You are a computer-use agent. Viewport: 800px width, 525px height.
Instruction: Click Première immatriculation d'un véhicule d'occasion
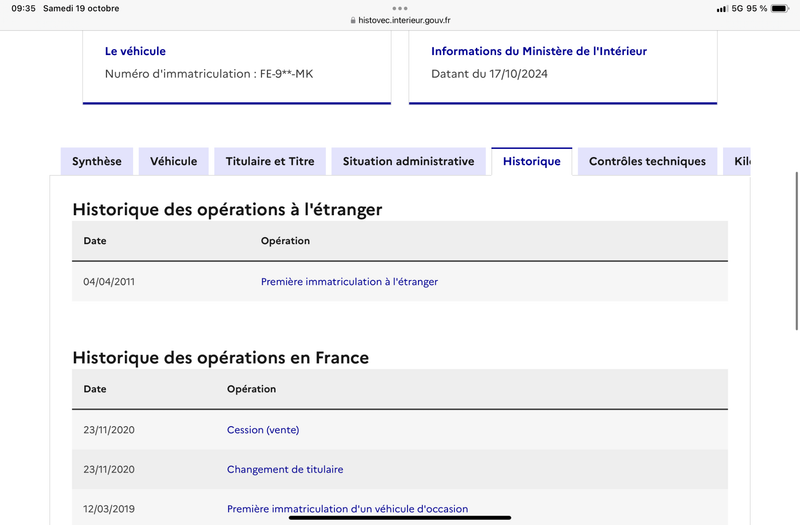coord(347,509)
